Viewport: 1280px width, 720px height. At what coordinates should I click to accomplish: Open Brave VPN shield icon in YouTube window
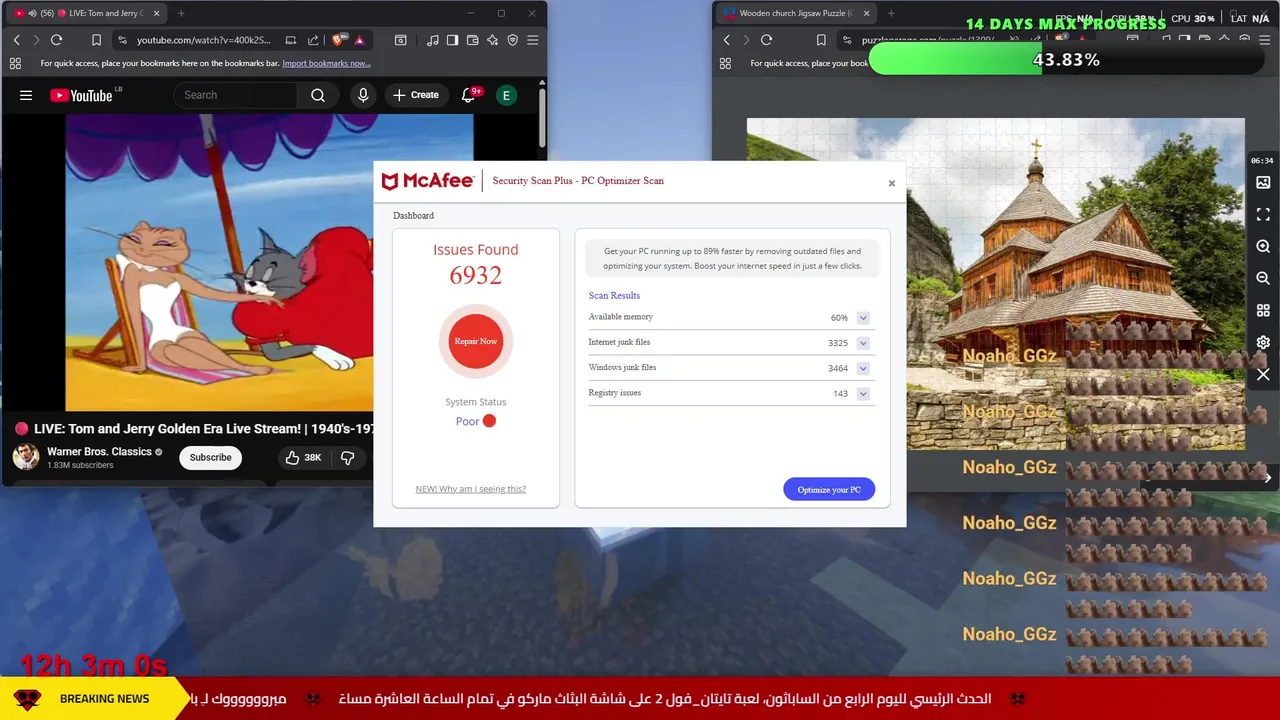coord(512,40)
